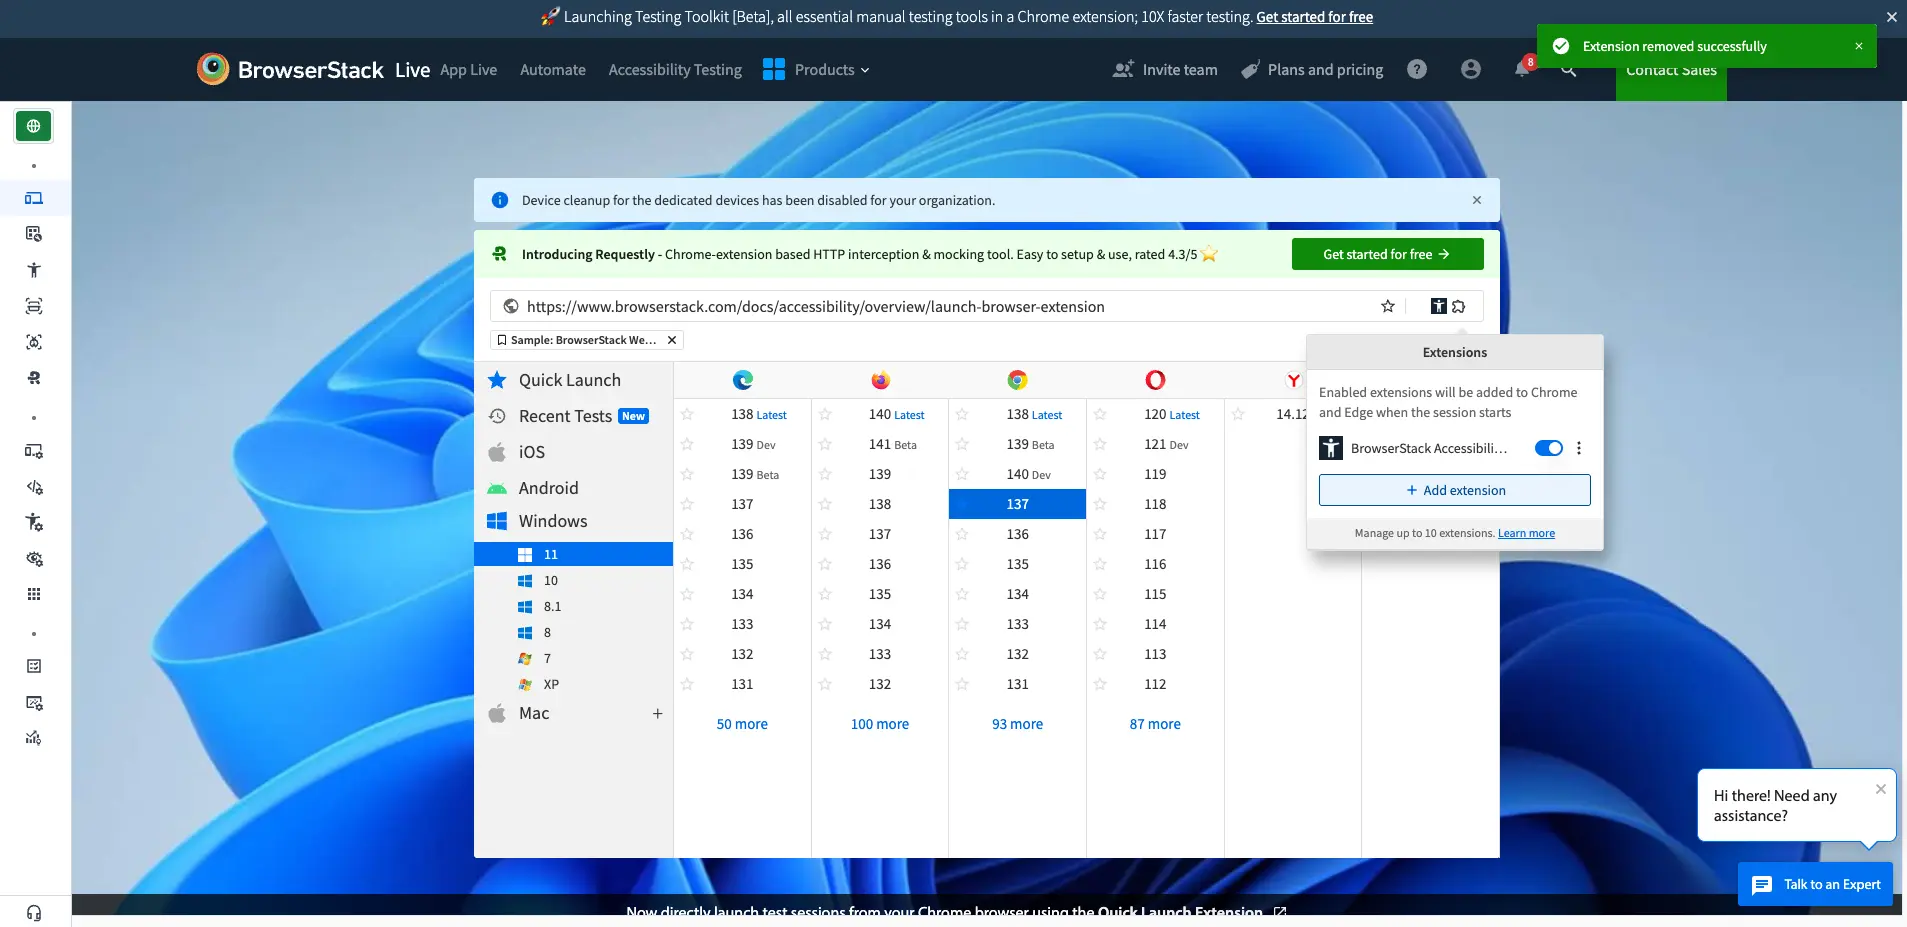Image resolution: width=1907 pixels, height=927 pixels.
Task: Close the Extension removed successfully toast
Action: [x=1859, y=46]
